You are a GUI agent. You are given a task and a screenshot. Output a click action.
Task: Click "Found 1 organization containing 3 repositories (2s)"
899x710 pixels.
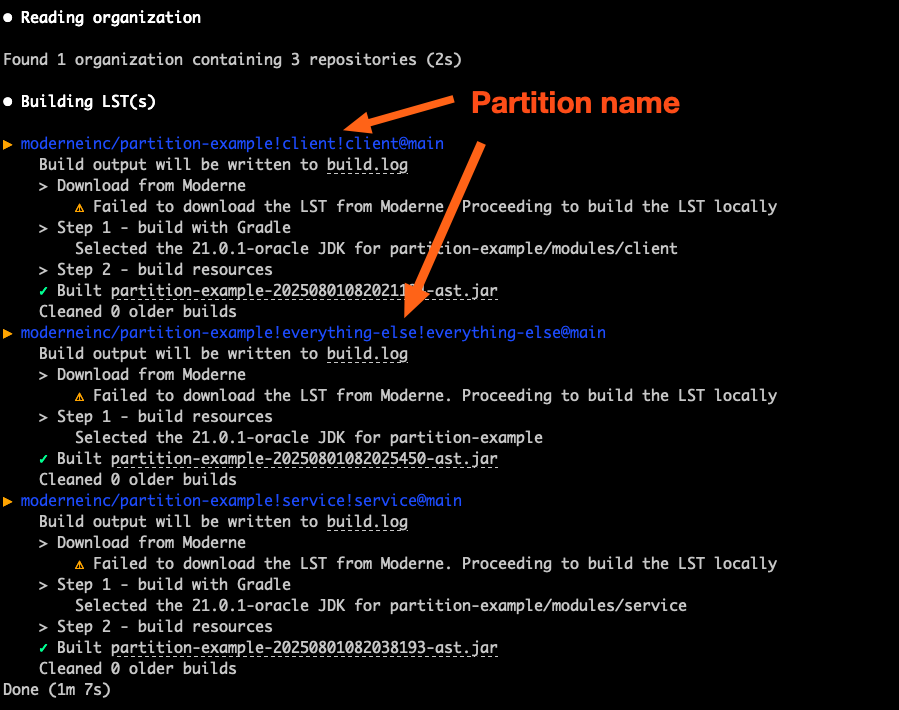coord(232,60)
